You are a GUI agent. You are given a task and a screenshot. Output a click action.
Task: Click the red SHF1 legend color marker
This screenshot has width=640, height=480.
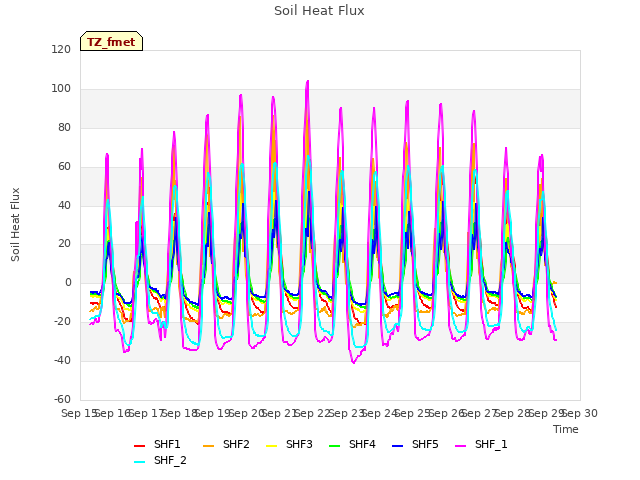pyautogui.click(x=140, y=446)
